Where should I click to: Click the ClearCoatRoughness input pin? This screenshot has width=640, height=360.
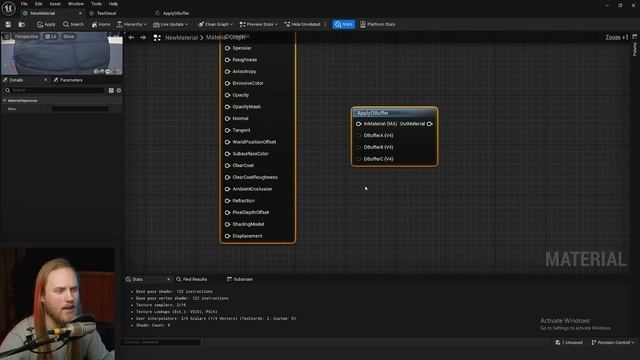[x=228, y=178]
